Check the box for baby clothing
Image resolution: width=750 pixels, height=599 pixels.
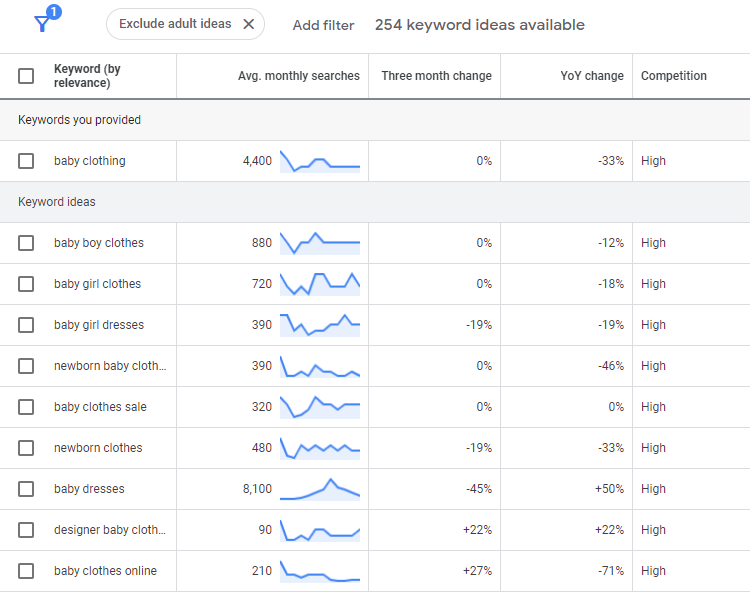[x=26, y=161]
